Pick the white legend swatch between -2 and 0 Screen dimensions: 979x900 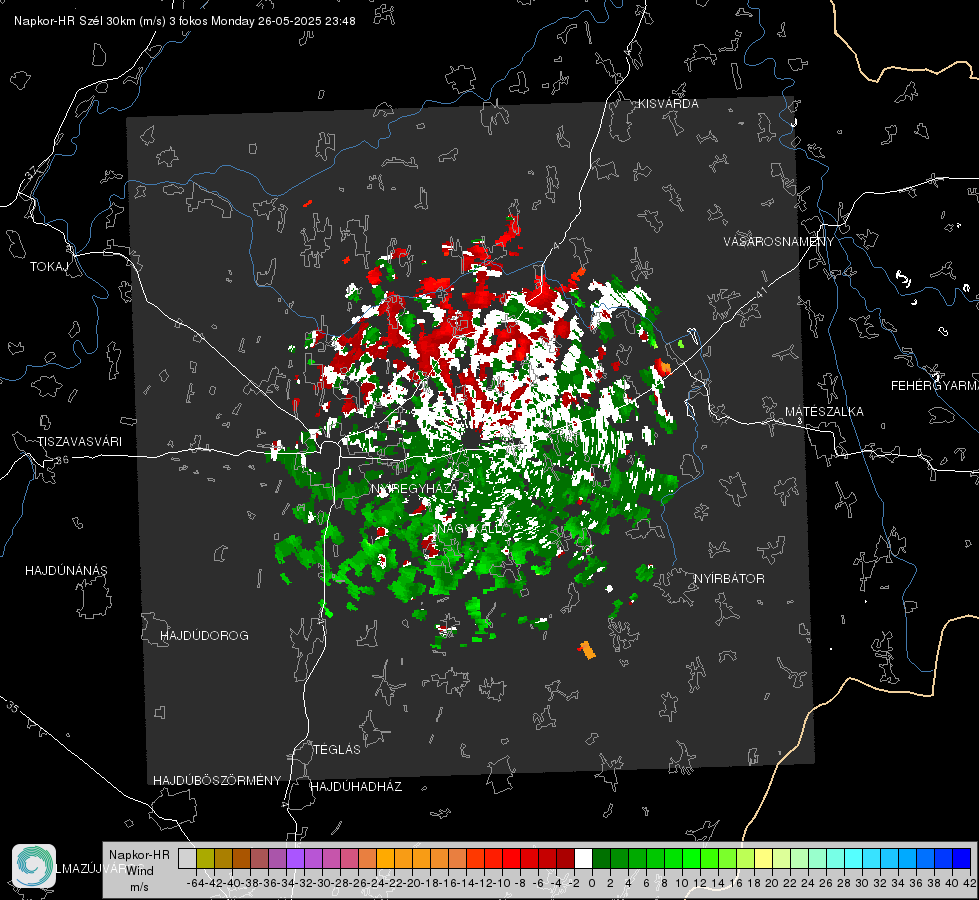coord(583,858)
